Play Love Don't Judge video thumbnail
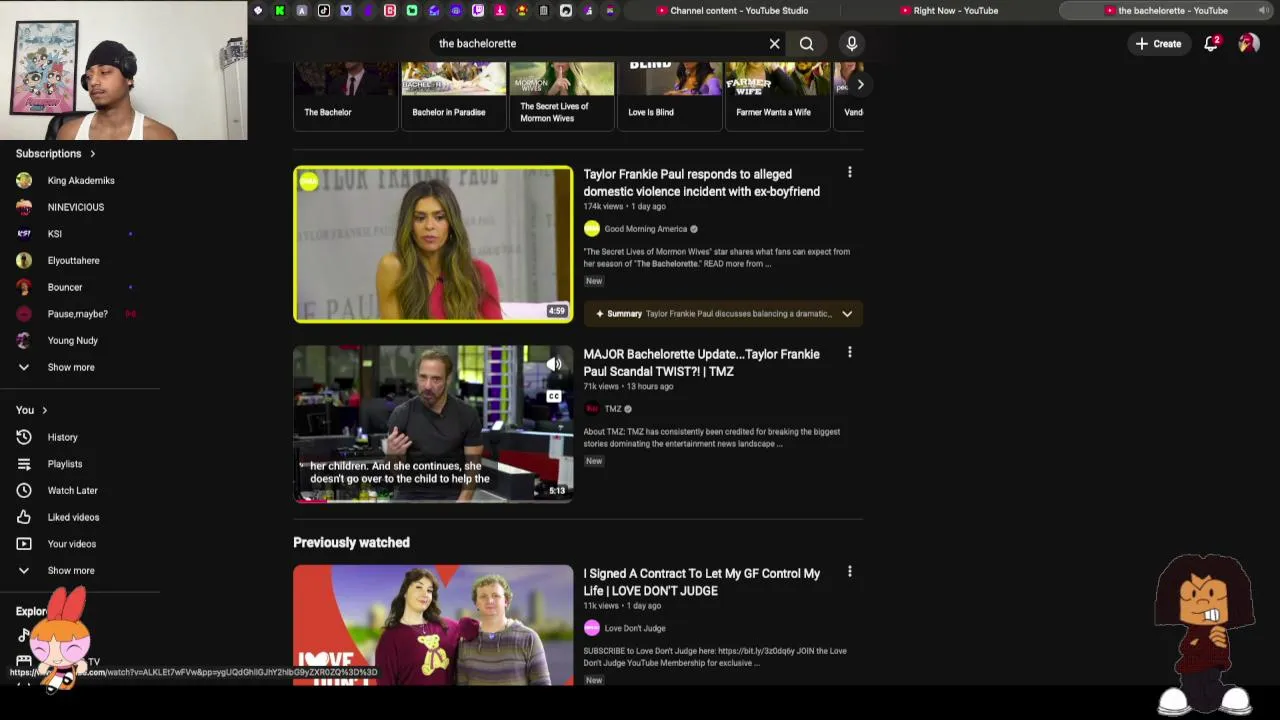 click(x=433, y=625)
